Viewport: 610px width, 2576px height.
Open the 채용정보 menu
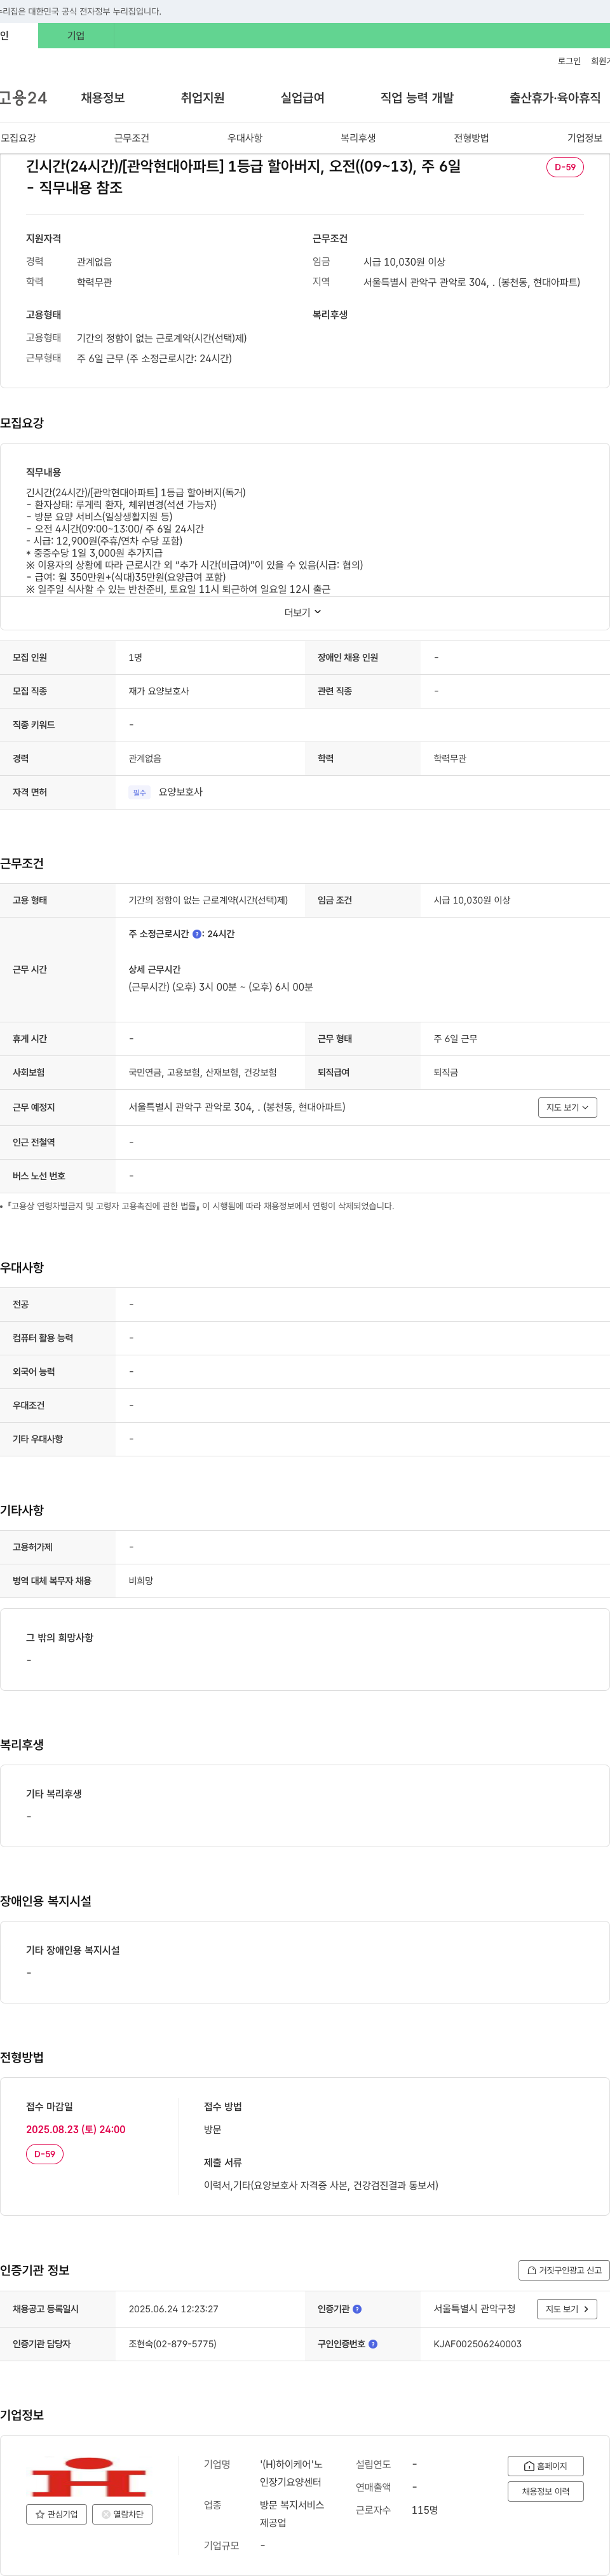pos(103,98)
